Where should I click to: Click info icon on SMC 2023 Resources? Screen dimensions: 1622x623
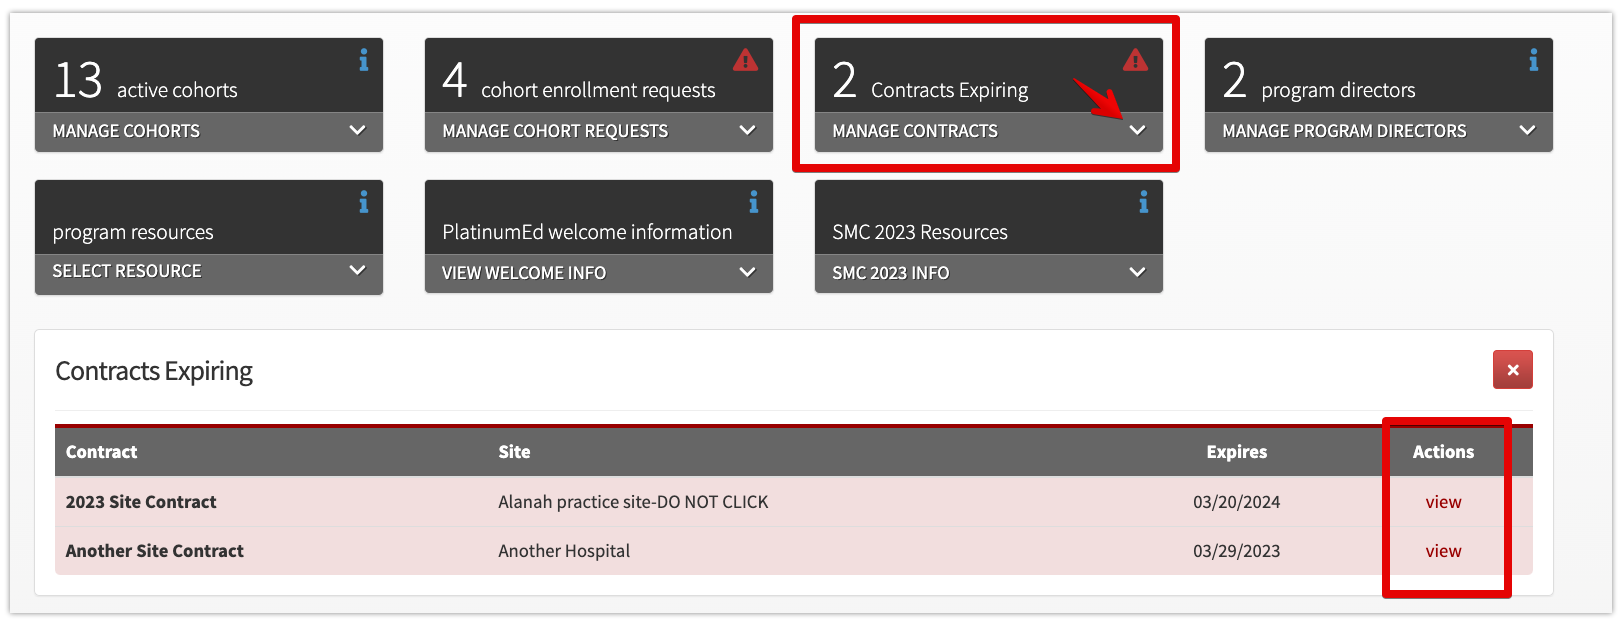(x=1144, y=203)
